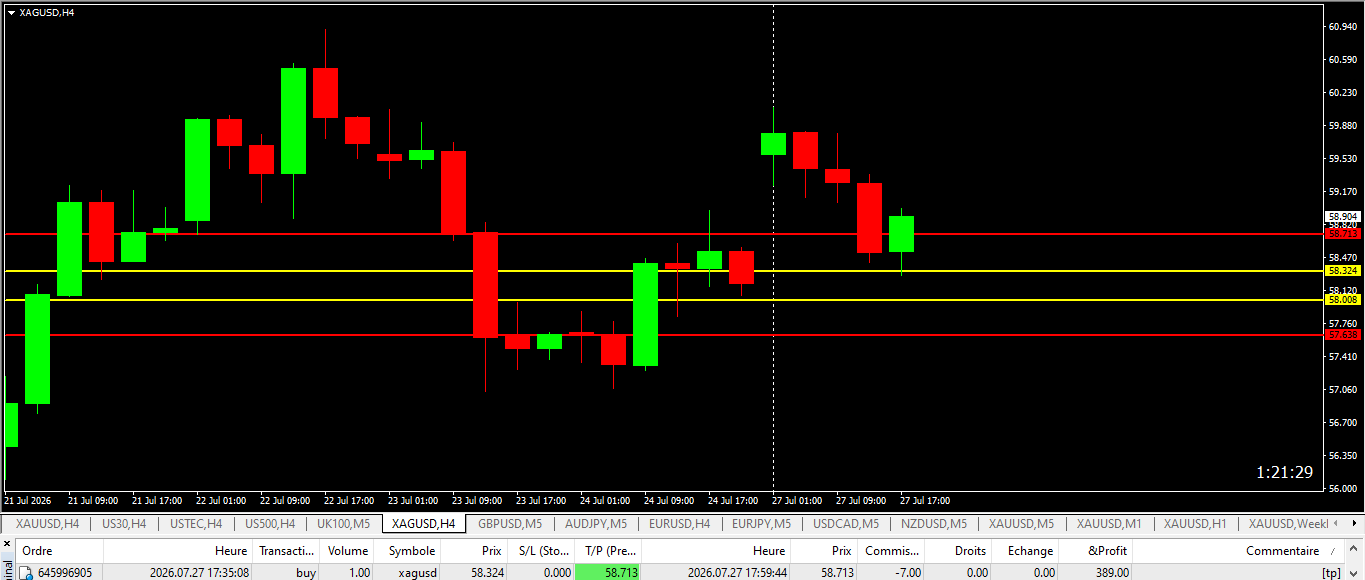Click the Commission column header
Image resolution: width=1365 pixels, height=580 pixels.
pos(892,551)
